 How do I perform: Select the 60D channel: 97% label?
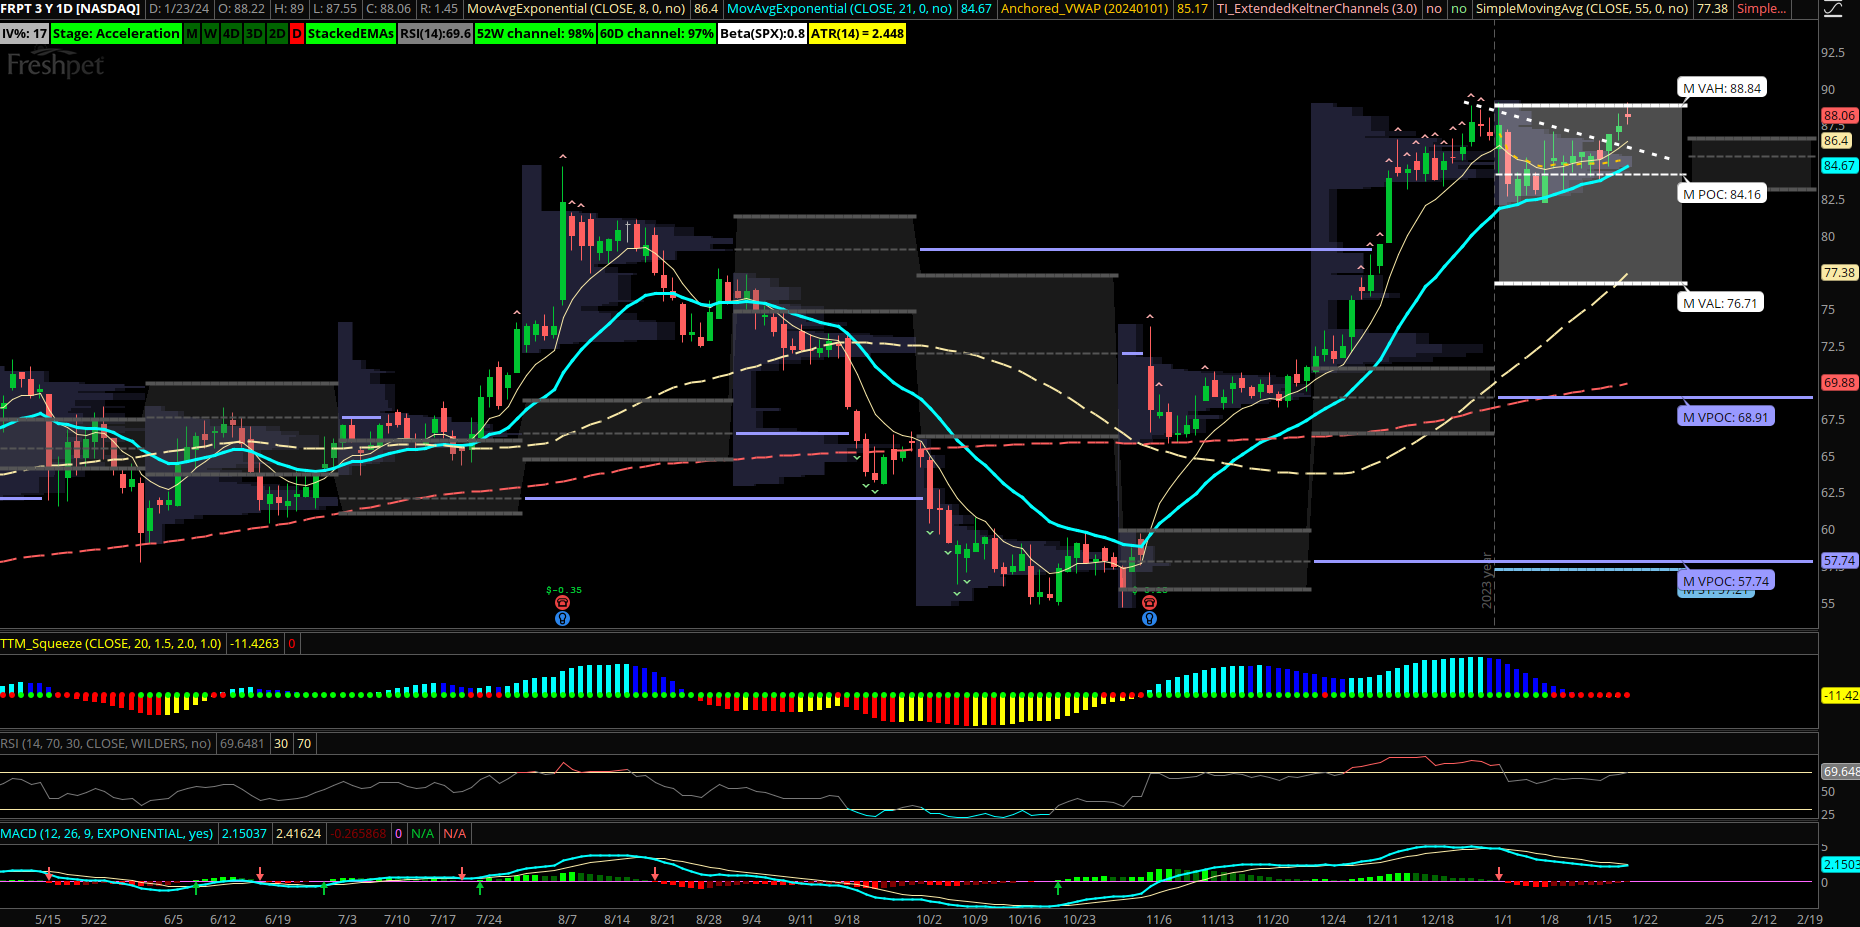tap(657, 33)
